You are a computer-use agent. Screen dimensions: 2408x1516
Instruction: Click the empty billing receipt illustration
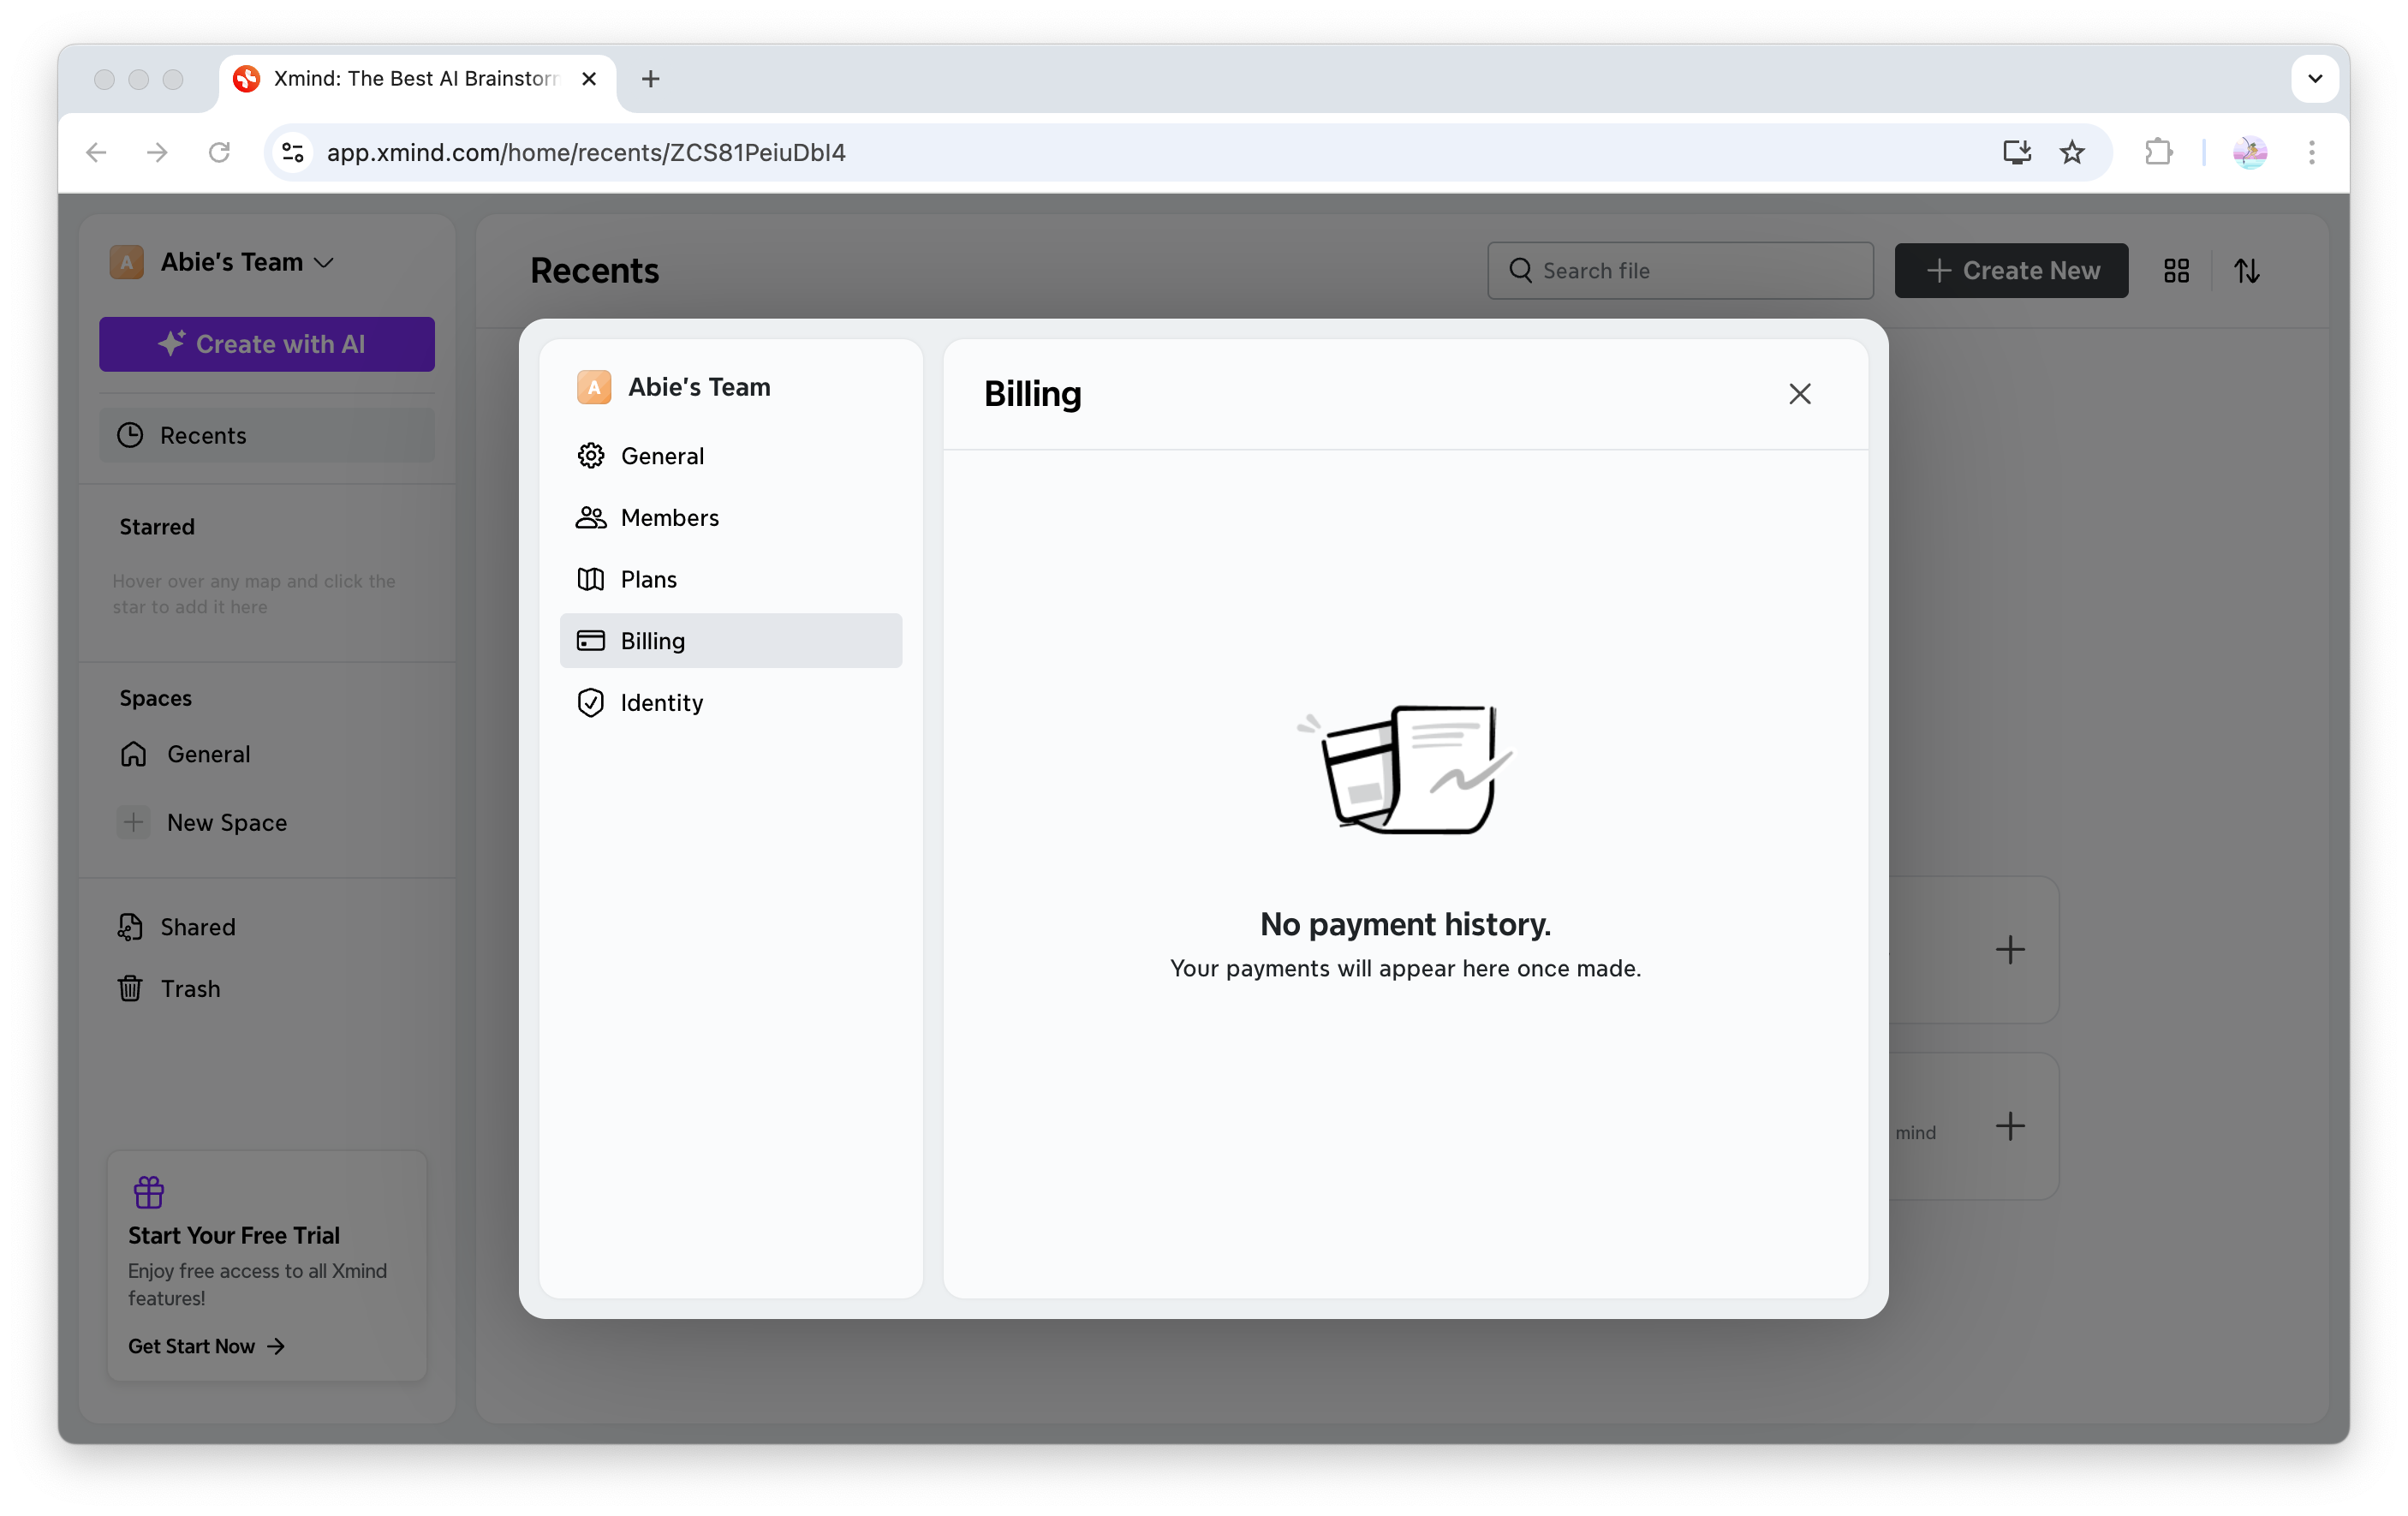pyautogui.click(x=1404, y=768)
